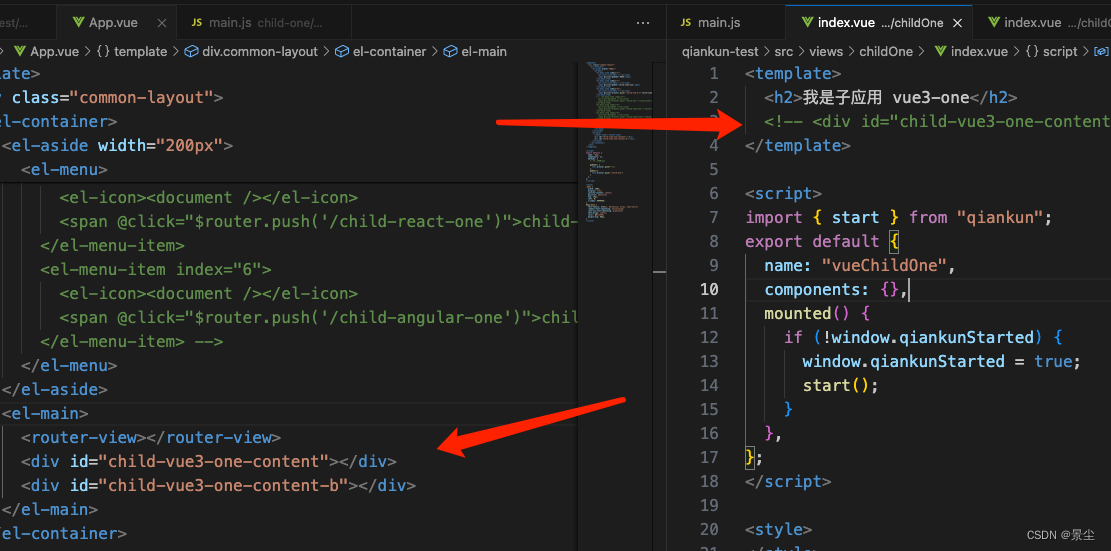Click the Vue icon on App.vue tab
This screenshot has width=1111, height=551.
(79, 23)
